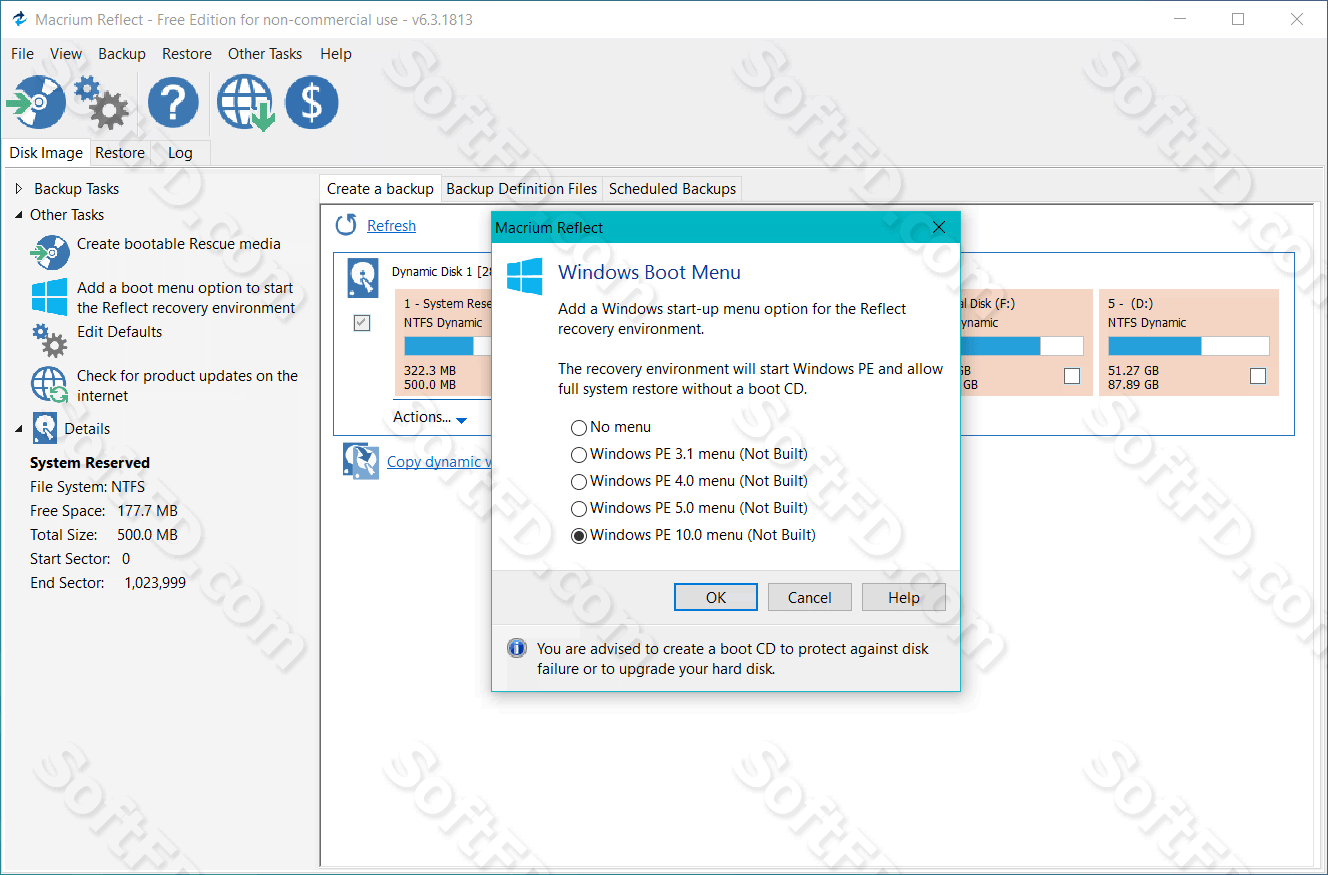The image size is (1328, 875).
Task: Switch to the Disk Image tab
Action: coord(46,153)
